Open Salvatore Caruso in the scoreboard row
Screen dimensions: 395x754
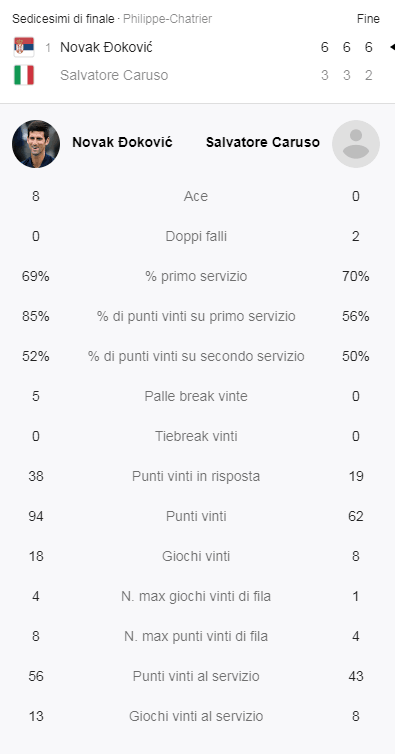(114, 75)
